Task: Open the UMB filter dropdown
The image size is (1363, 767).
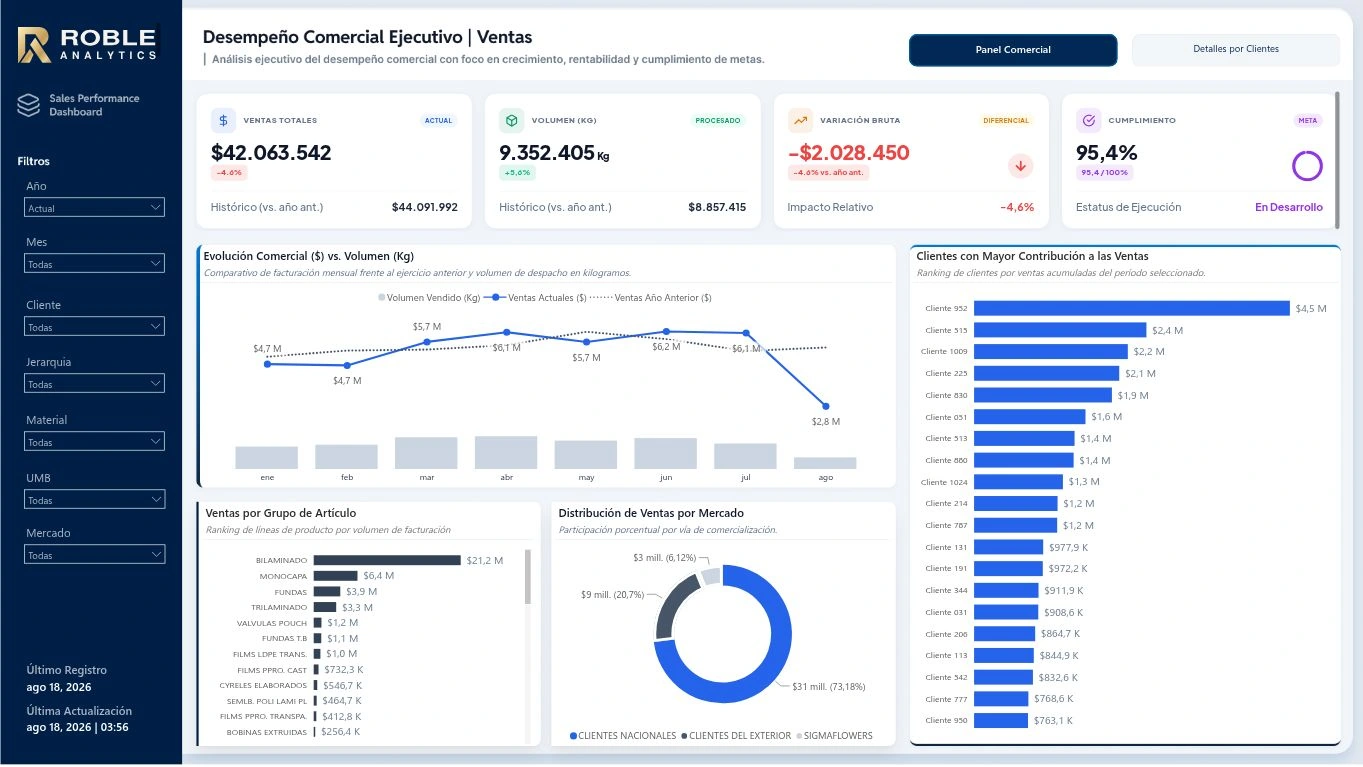Action: coord(94,500)
